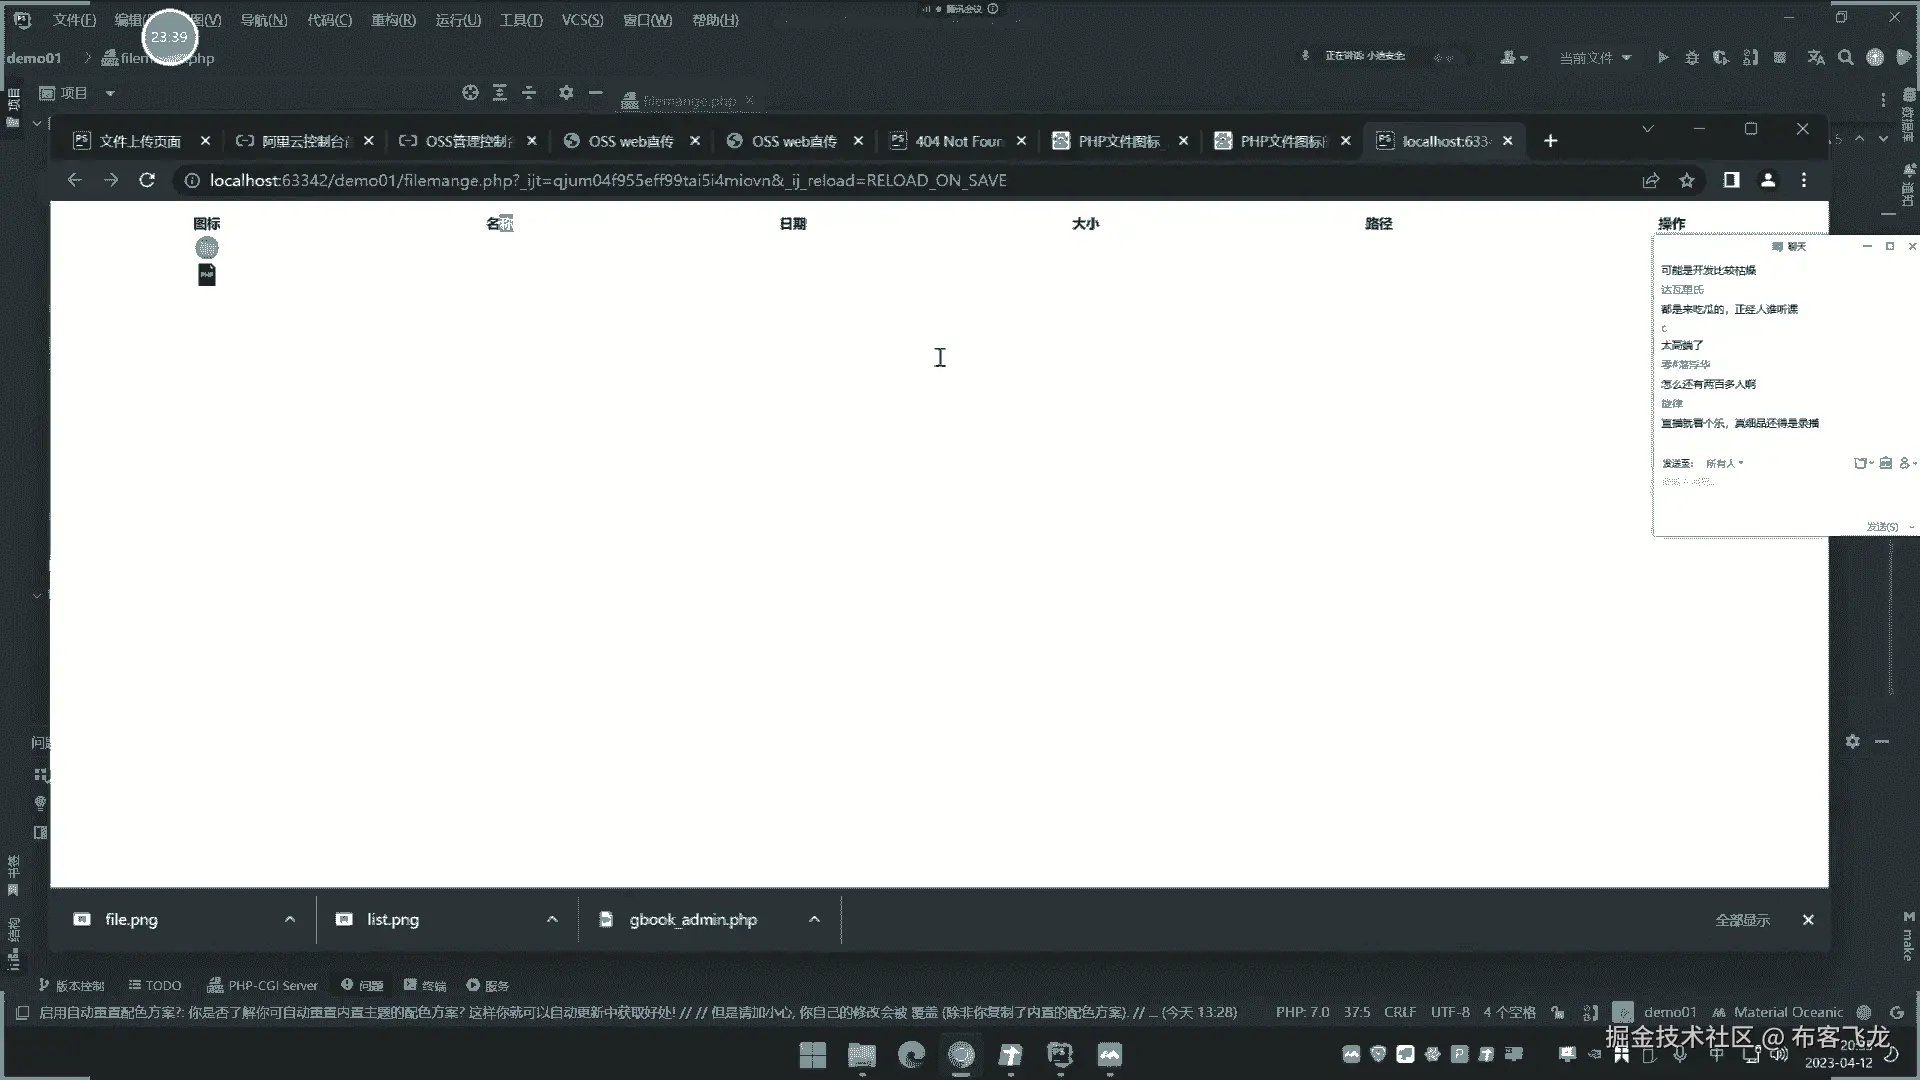
Task: Open the 运行(U) menu
Action: point(458,20)
